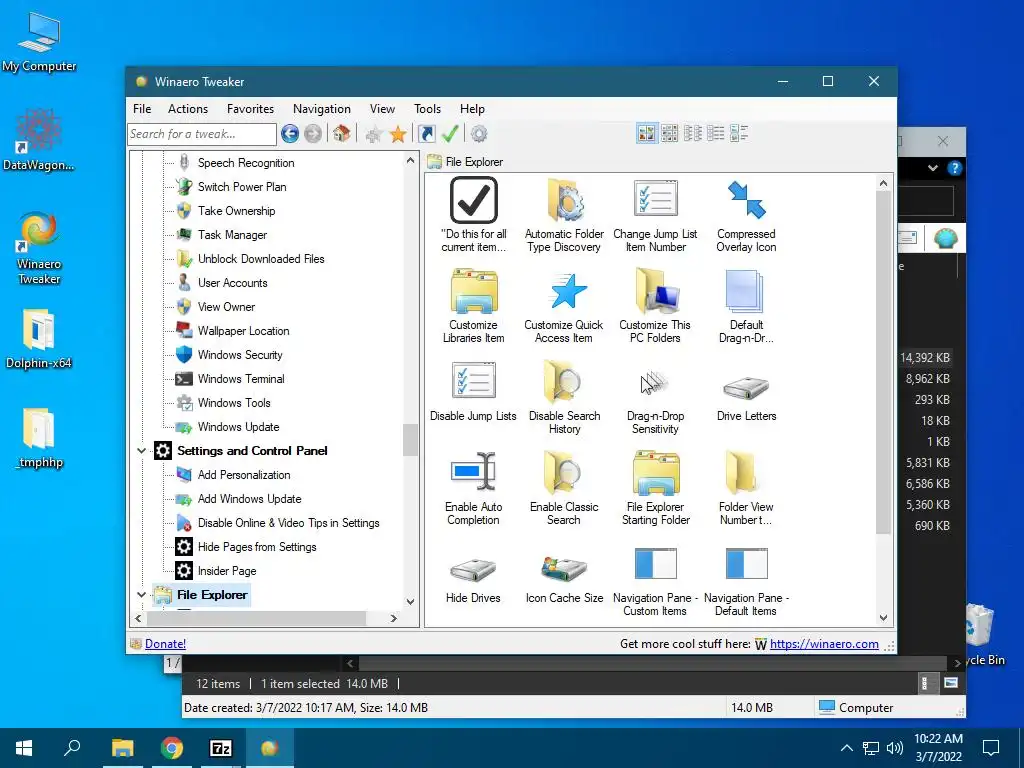Viewport: 1024px width, 768px height.
Task: Open Enable Auto Completion tweak
Action: [473, 488]
